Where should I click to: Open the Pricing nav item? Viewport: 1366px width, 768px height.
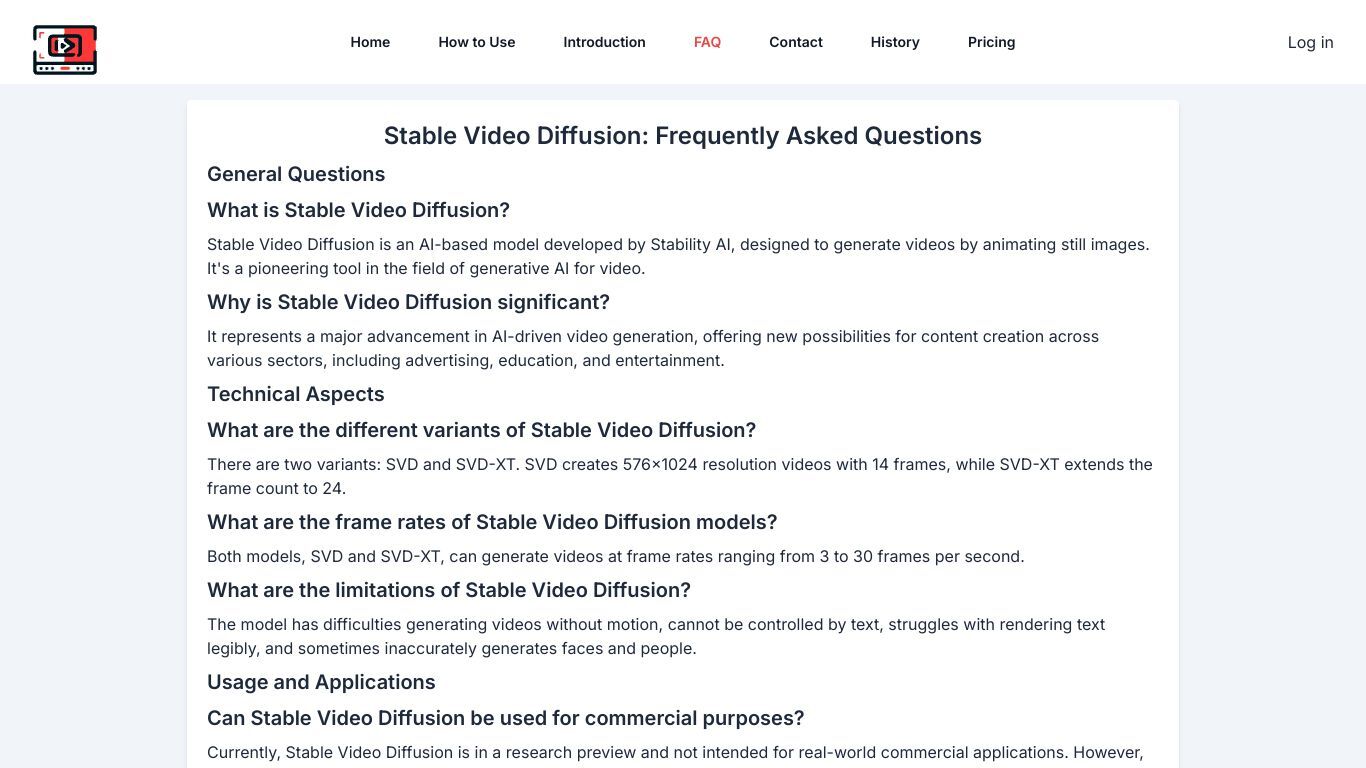click(992, 42)
